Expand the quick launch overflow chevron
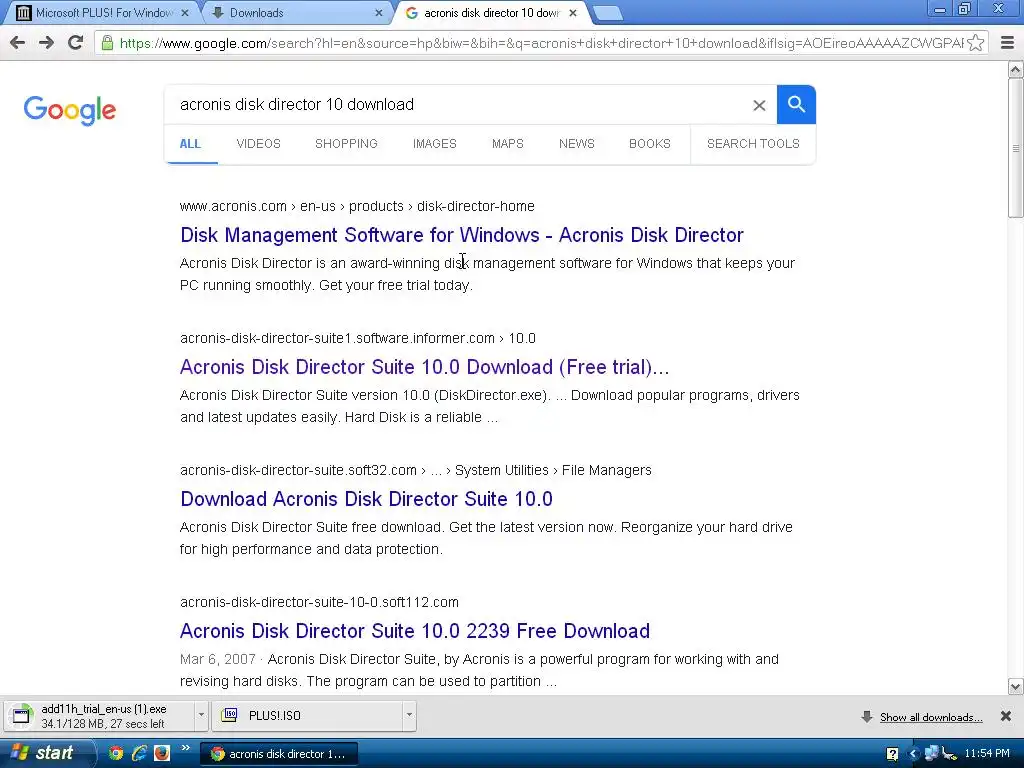Viewport: 1024px width, 768px height. pos(185,748)
